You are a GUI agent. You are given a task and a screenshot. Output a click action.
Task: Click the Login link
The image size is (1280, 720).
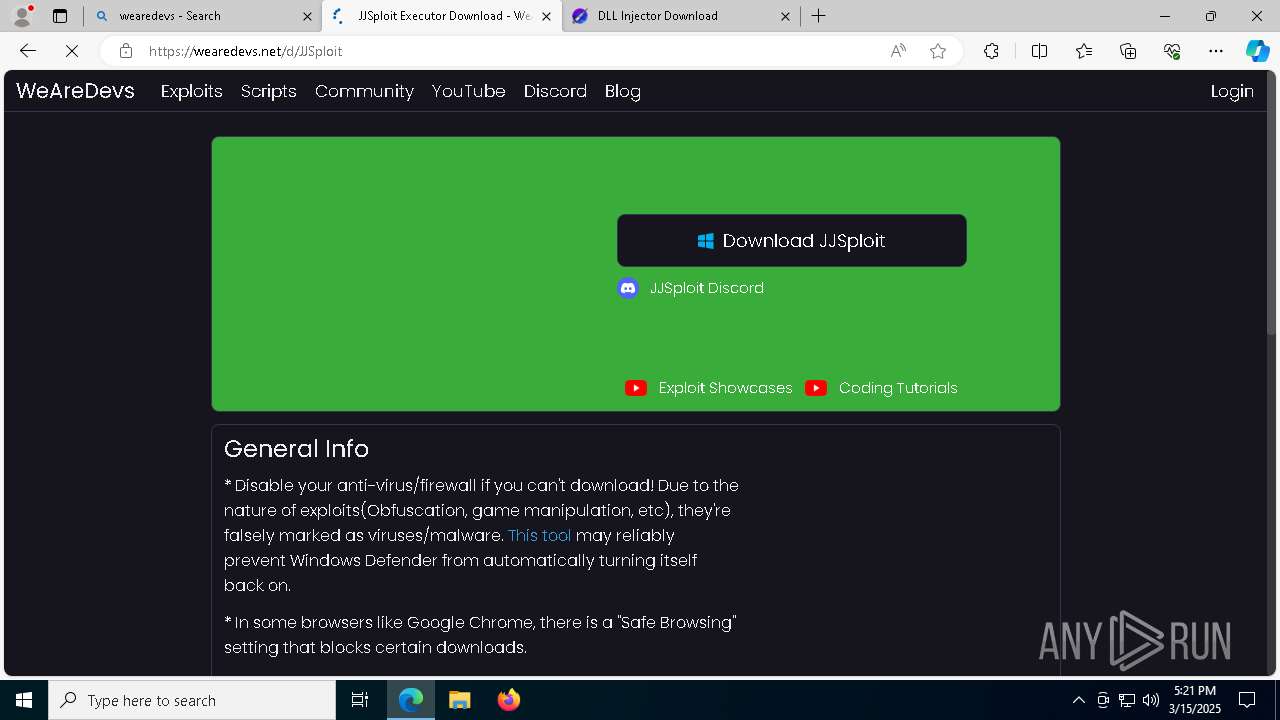[1232, 91]
